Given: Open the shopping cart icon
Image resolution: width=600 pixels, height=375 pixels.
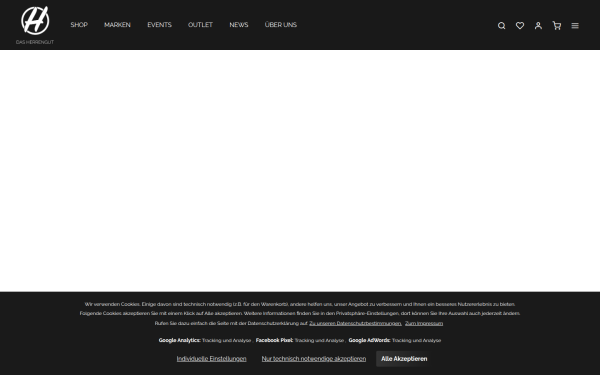Looking at the screenshot, I should click(556, 26).
